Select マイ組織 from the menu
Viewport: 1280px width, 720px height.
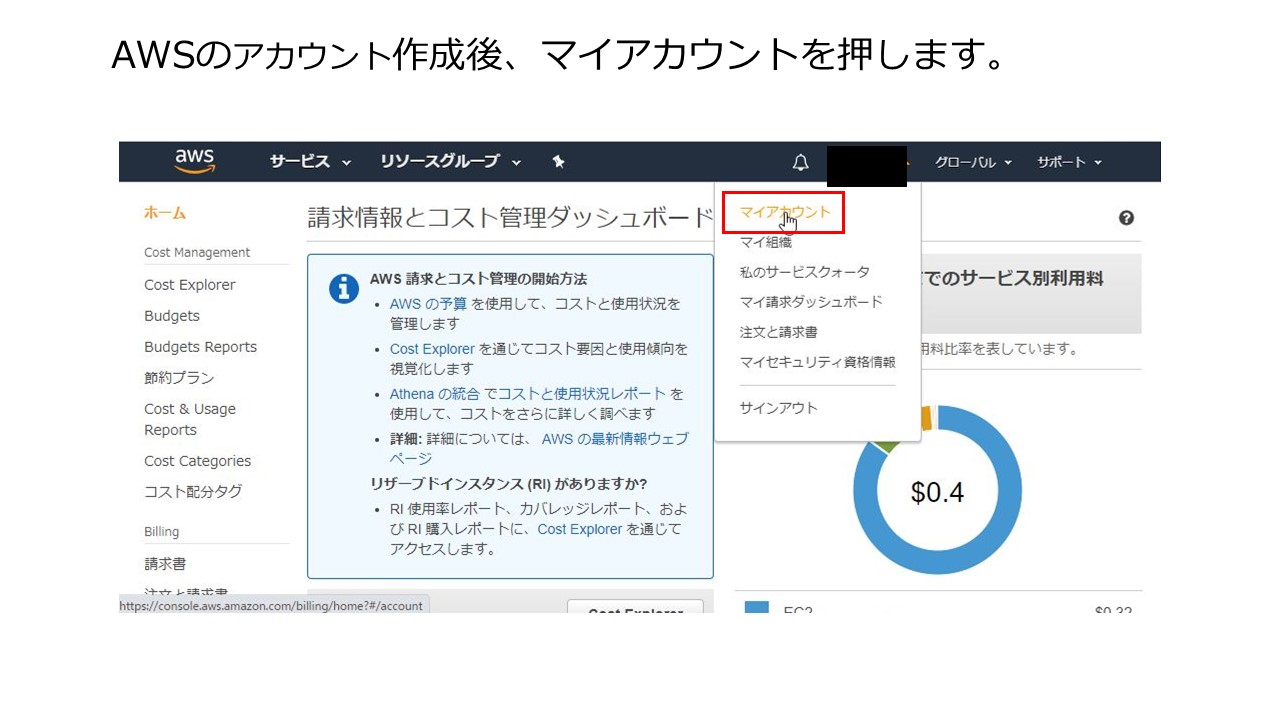coord(765,242)
